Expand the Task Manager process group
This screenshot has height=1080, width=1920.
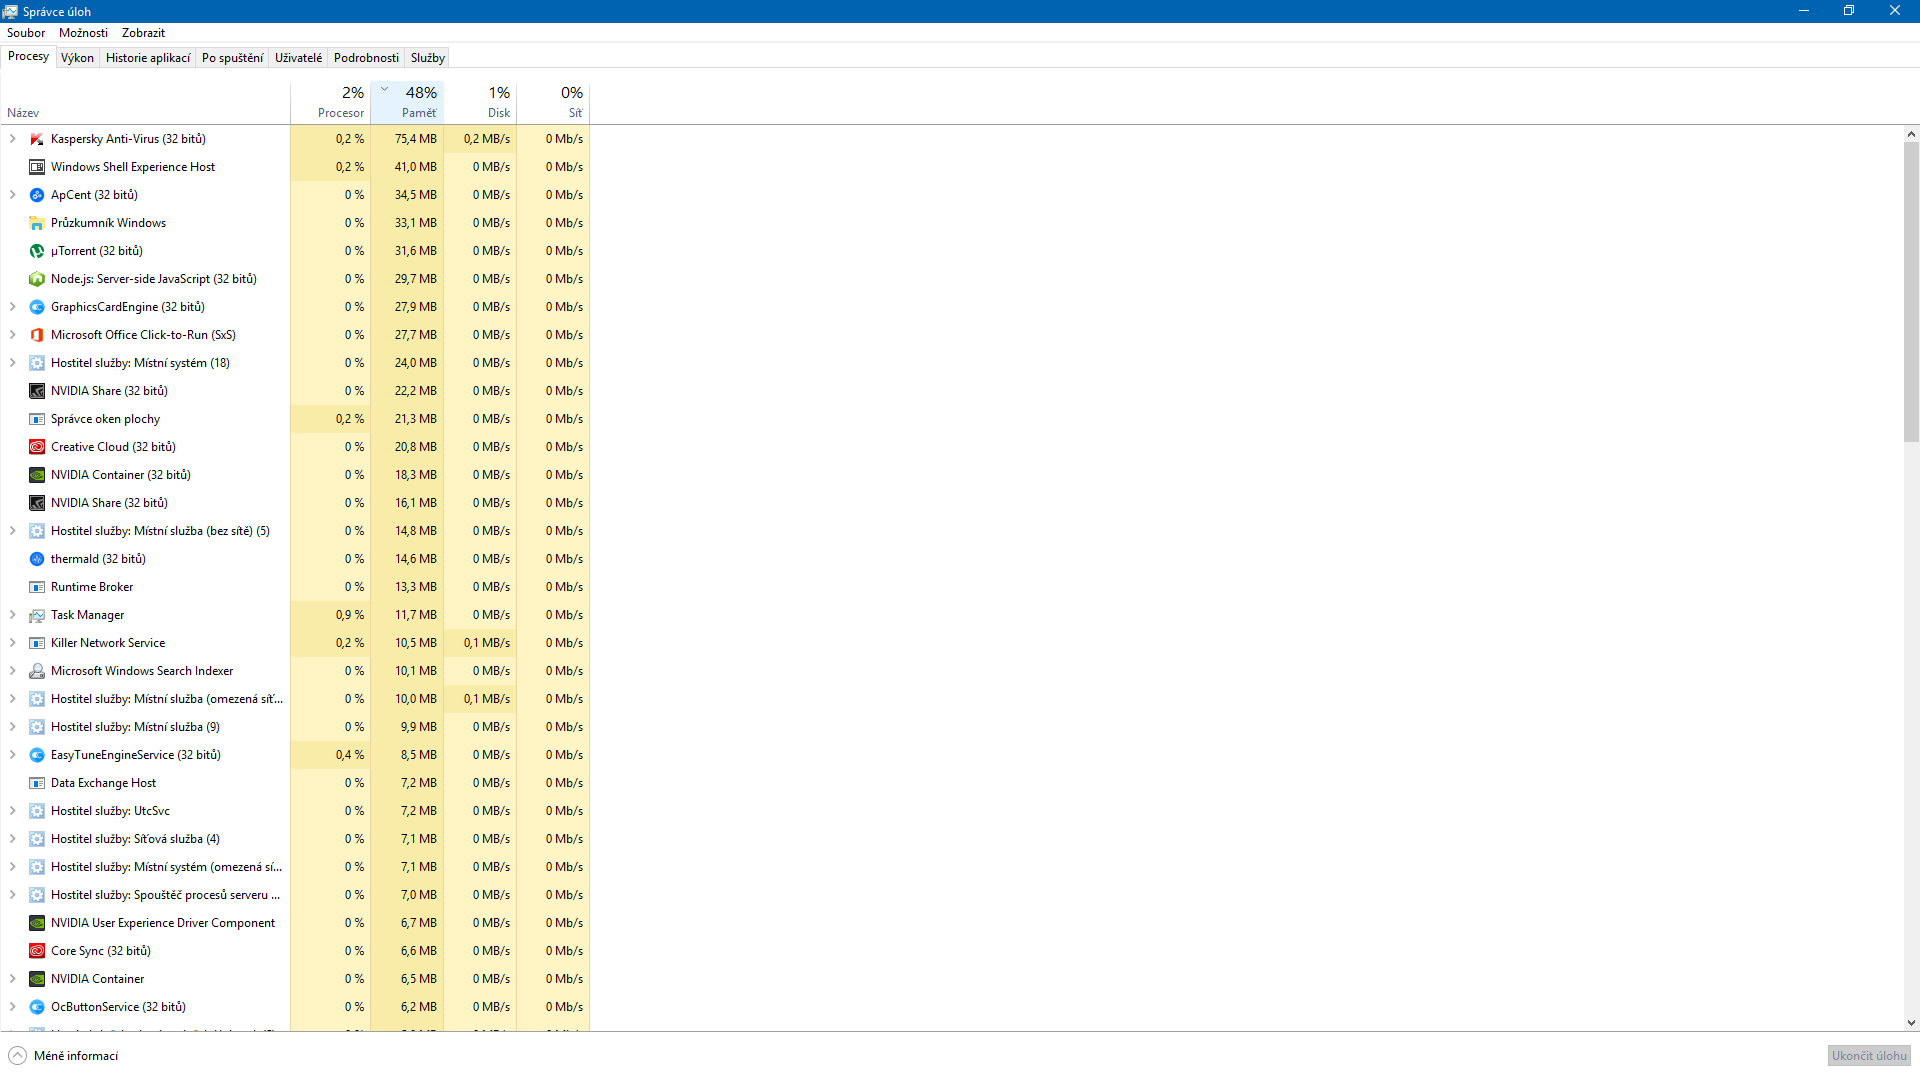(12, 615)
